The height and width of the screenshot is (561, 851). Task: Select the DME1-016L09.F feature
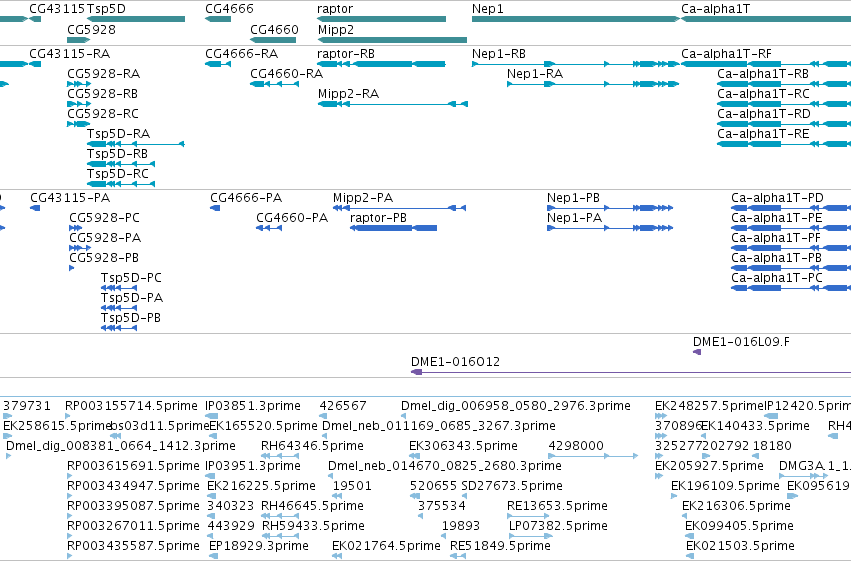point(741,342)
